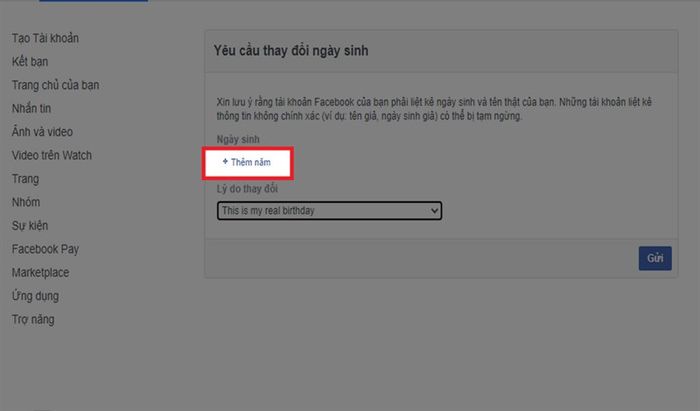Select Ảnh và video in sidebar
Image resolution: width=700 pixels, height=411 pixels.
click(x=42, y=132)
